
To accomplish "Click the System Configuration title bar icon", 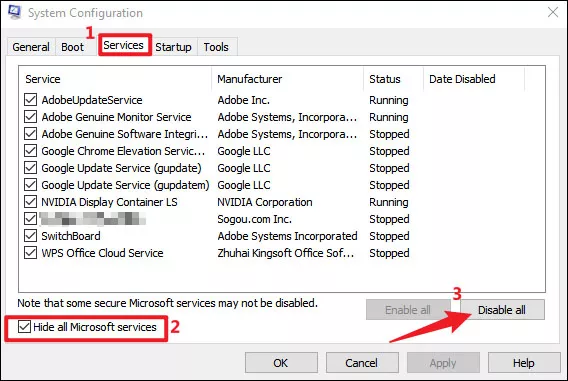I will coord(15,12).
